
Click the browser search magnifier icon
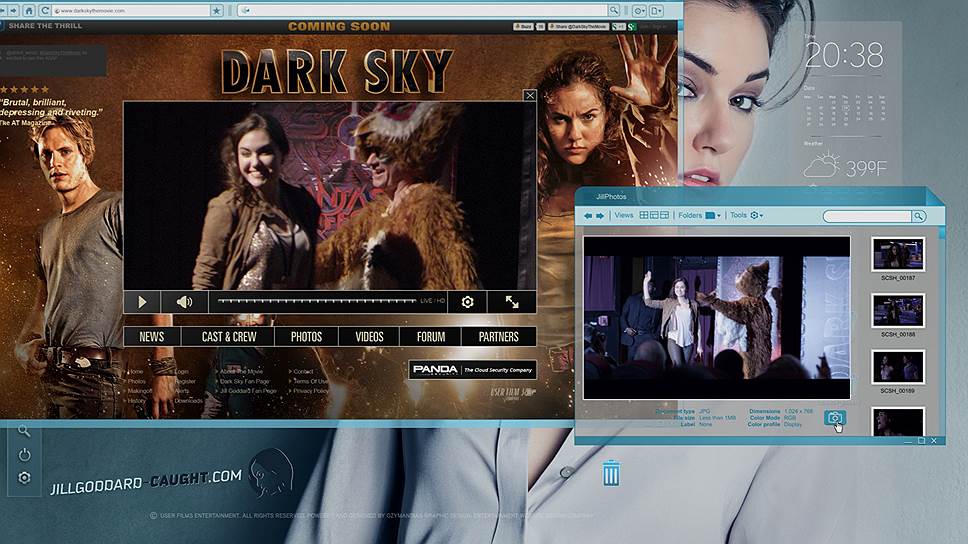[x=614, y=10]
